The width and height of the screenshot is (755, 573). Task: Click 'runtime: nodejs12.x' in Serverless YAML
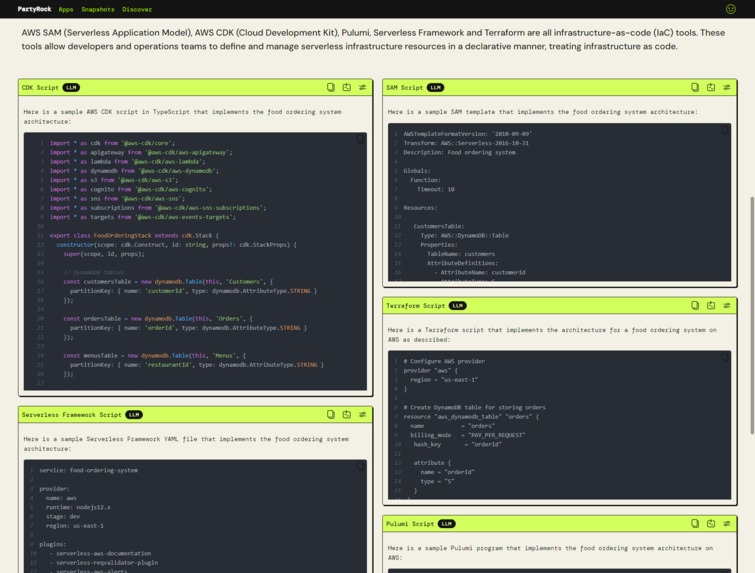(78, 507)
